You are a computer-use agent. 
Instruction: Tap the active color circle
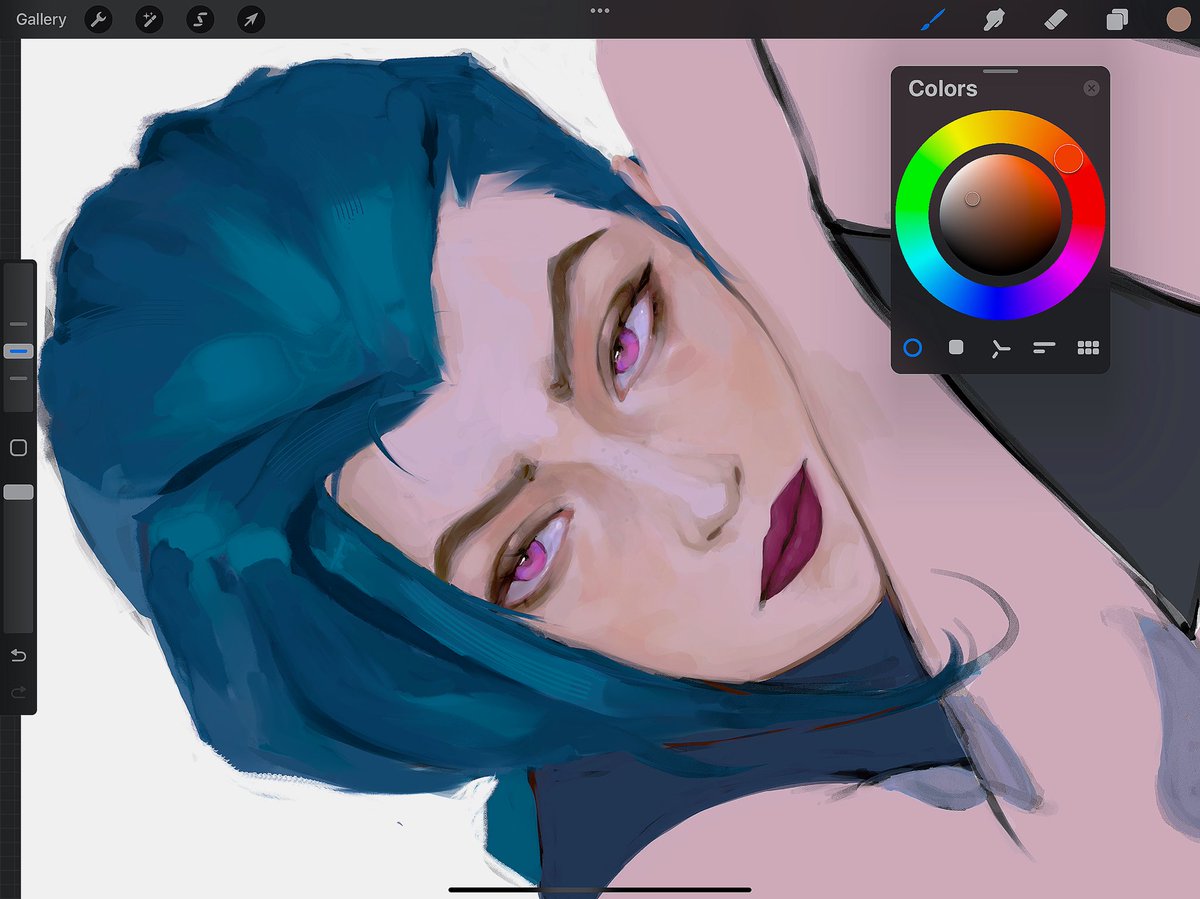pyautogui.click(x=1178, y=19)
